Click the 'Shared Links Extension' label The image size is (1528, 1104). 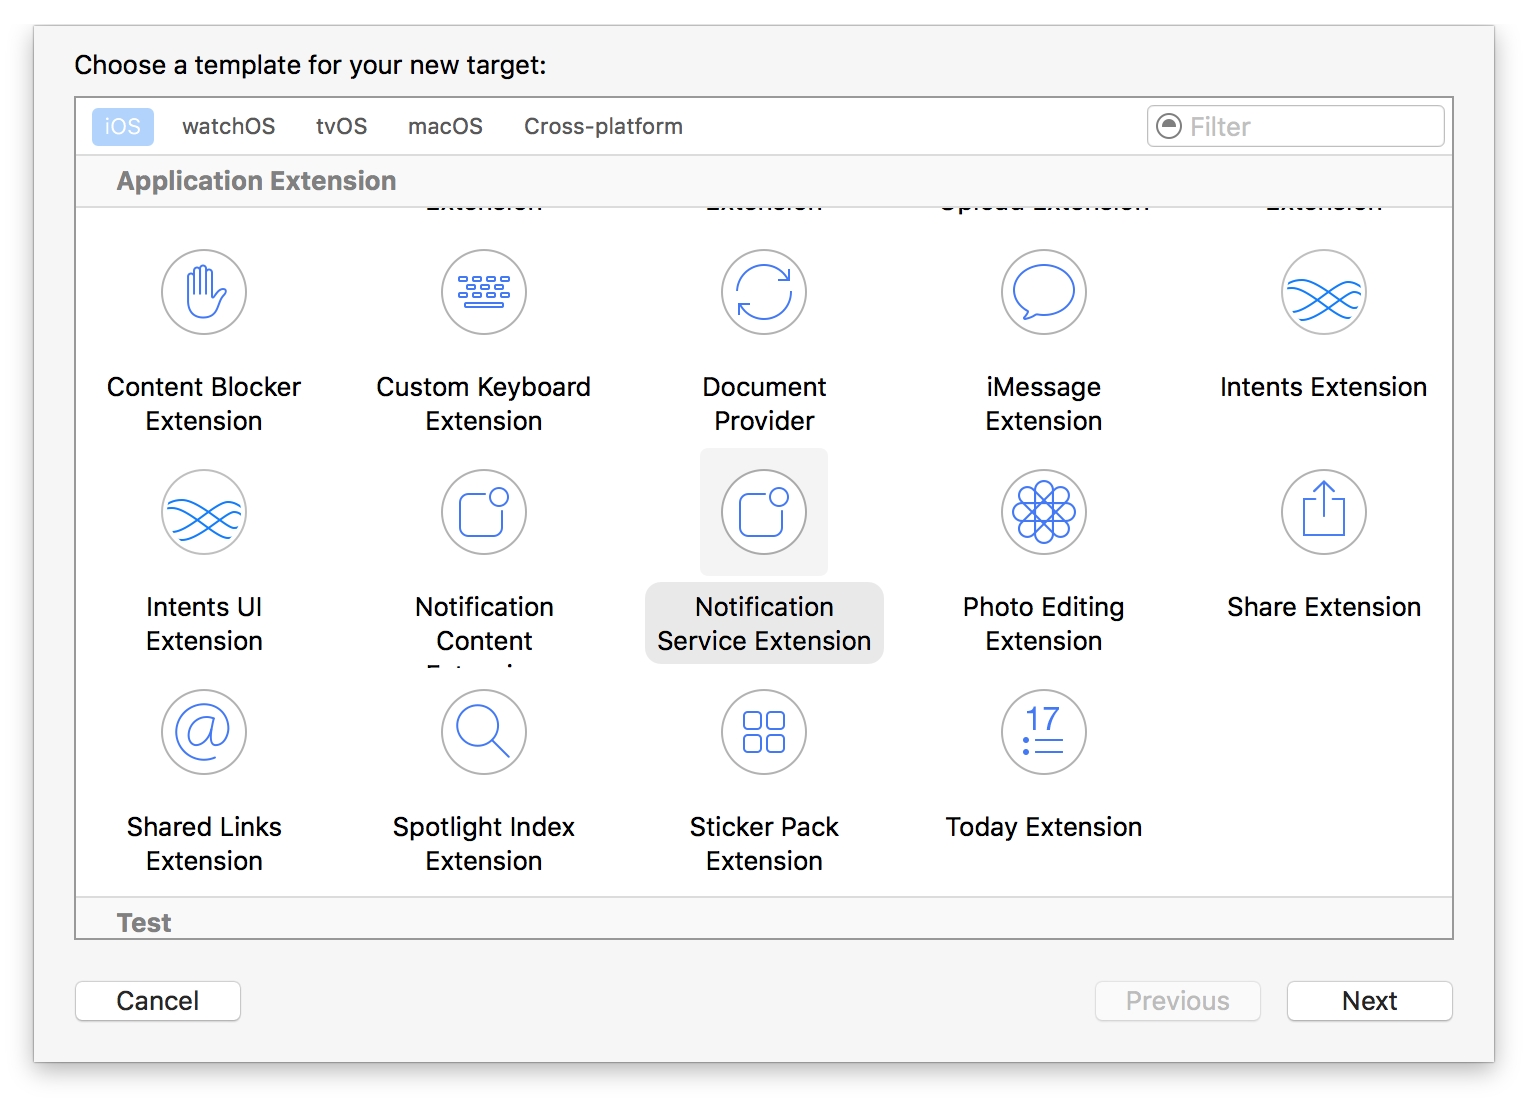[204, 844]
